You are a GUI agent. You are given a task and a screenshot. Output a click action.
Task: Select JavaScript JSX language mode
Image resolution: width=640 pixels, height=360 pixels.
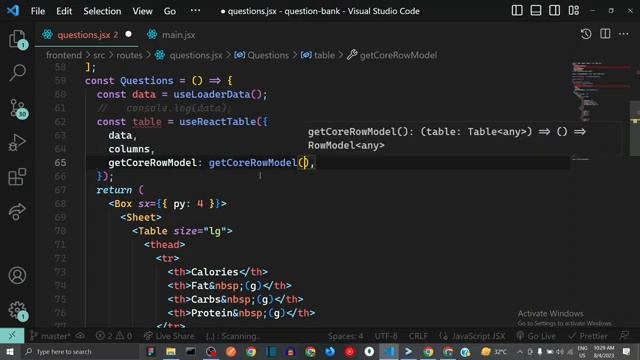coord(472,336)
